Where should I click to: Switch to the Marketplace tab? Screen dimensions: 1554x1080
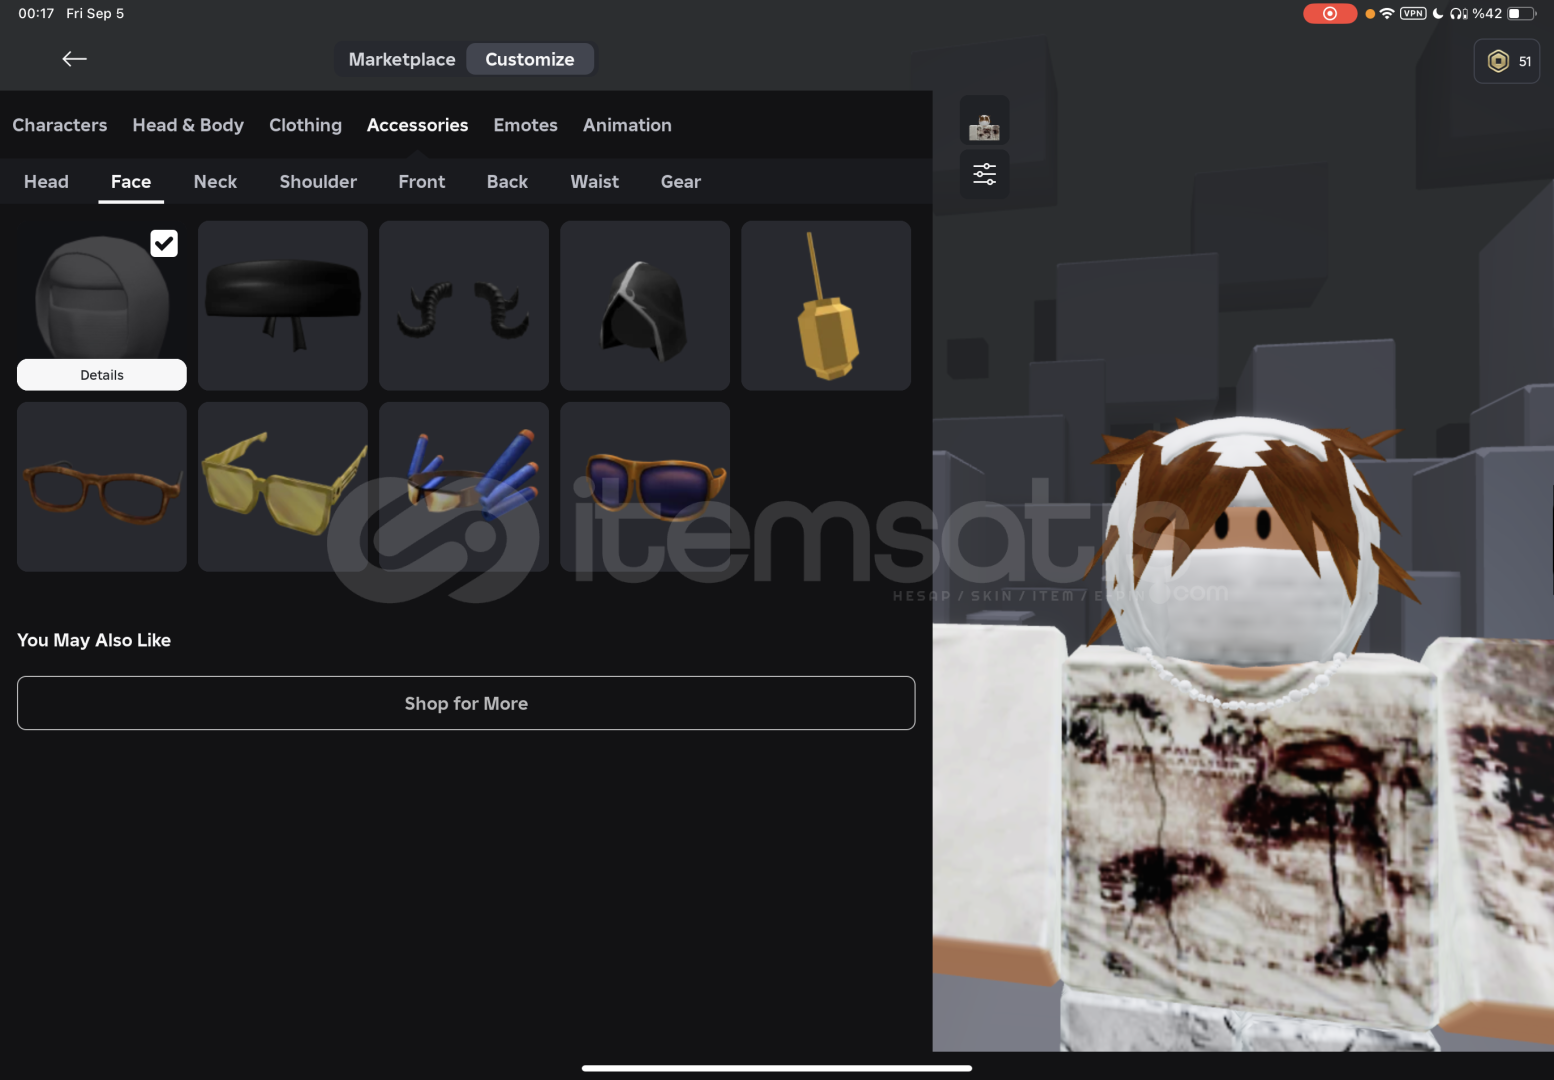(402, 59)
